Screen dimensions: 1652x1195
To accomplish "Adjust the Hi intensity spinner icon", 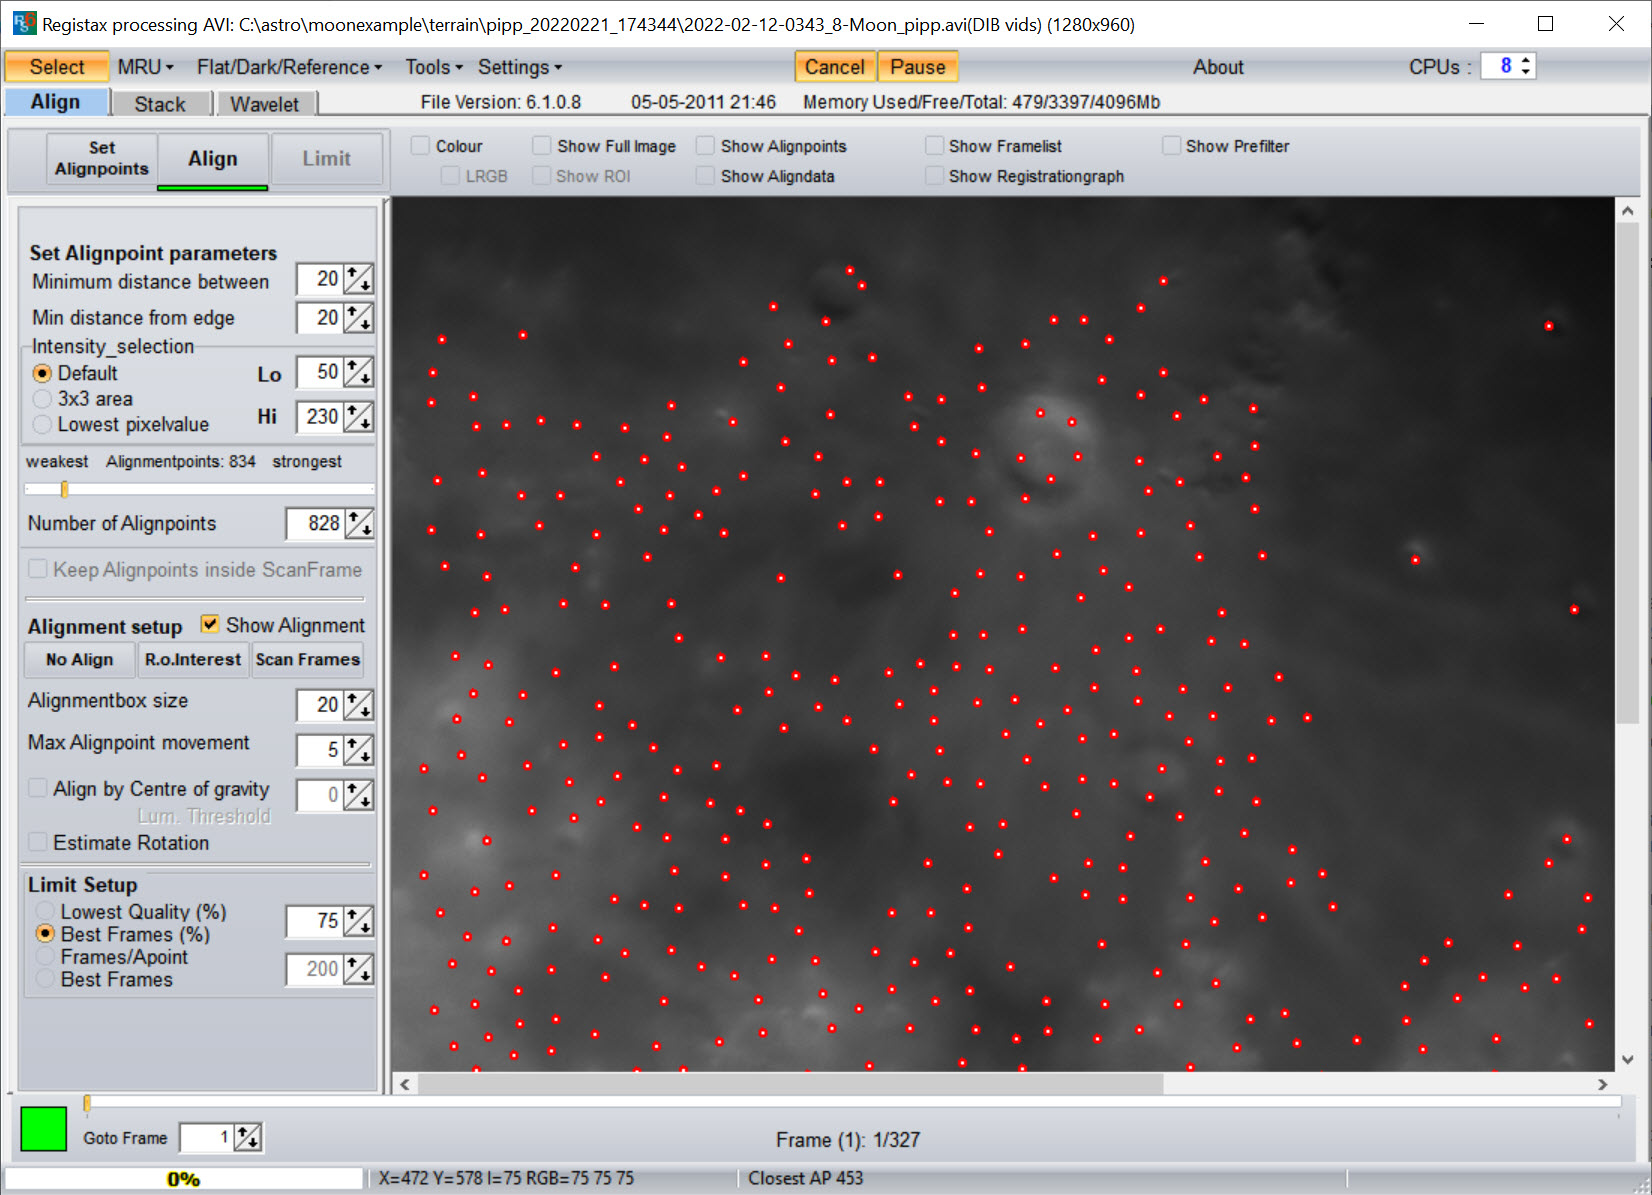I will pyautogui.click(x=358, y=417).
